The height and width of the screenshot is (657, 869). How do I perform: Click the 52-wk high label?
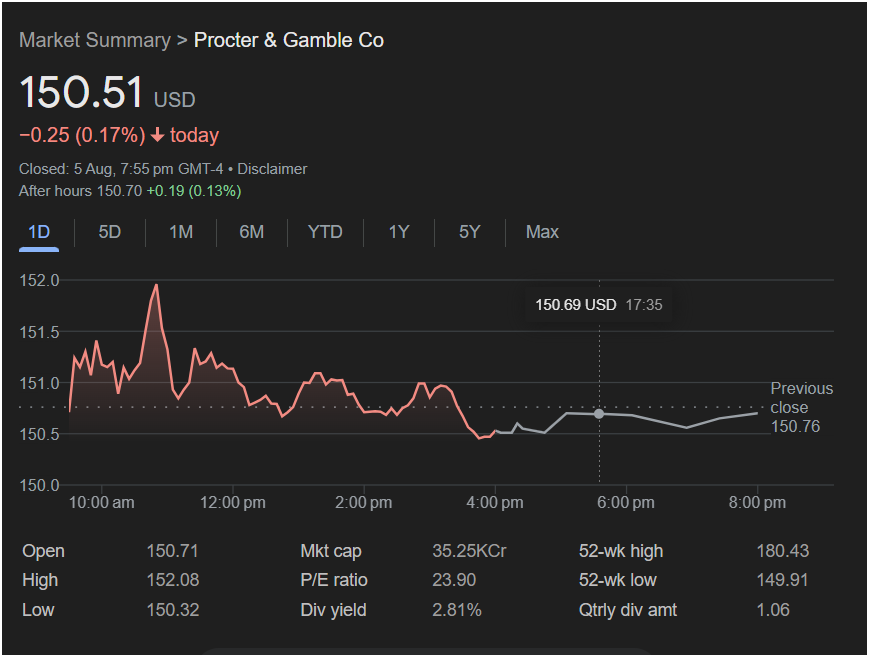click(621, 551)
